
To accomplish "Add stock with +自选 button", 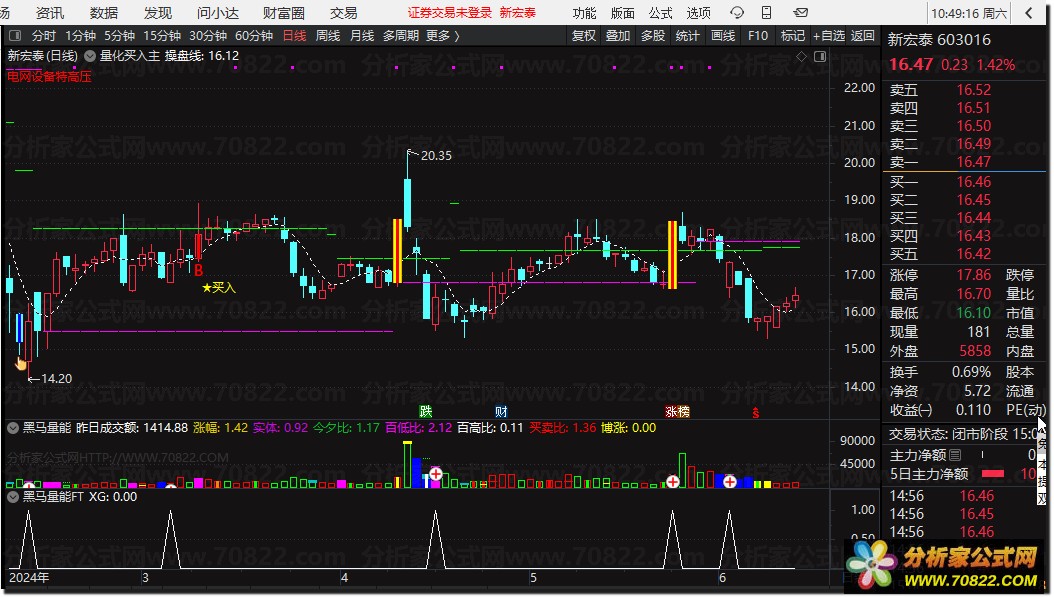I will tap(829, 36).
